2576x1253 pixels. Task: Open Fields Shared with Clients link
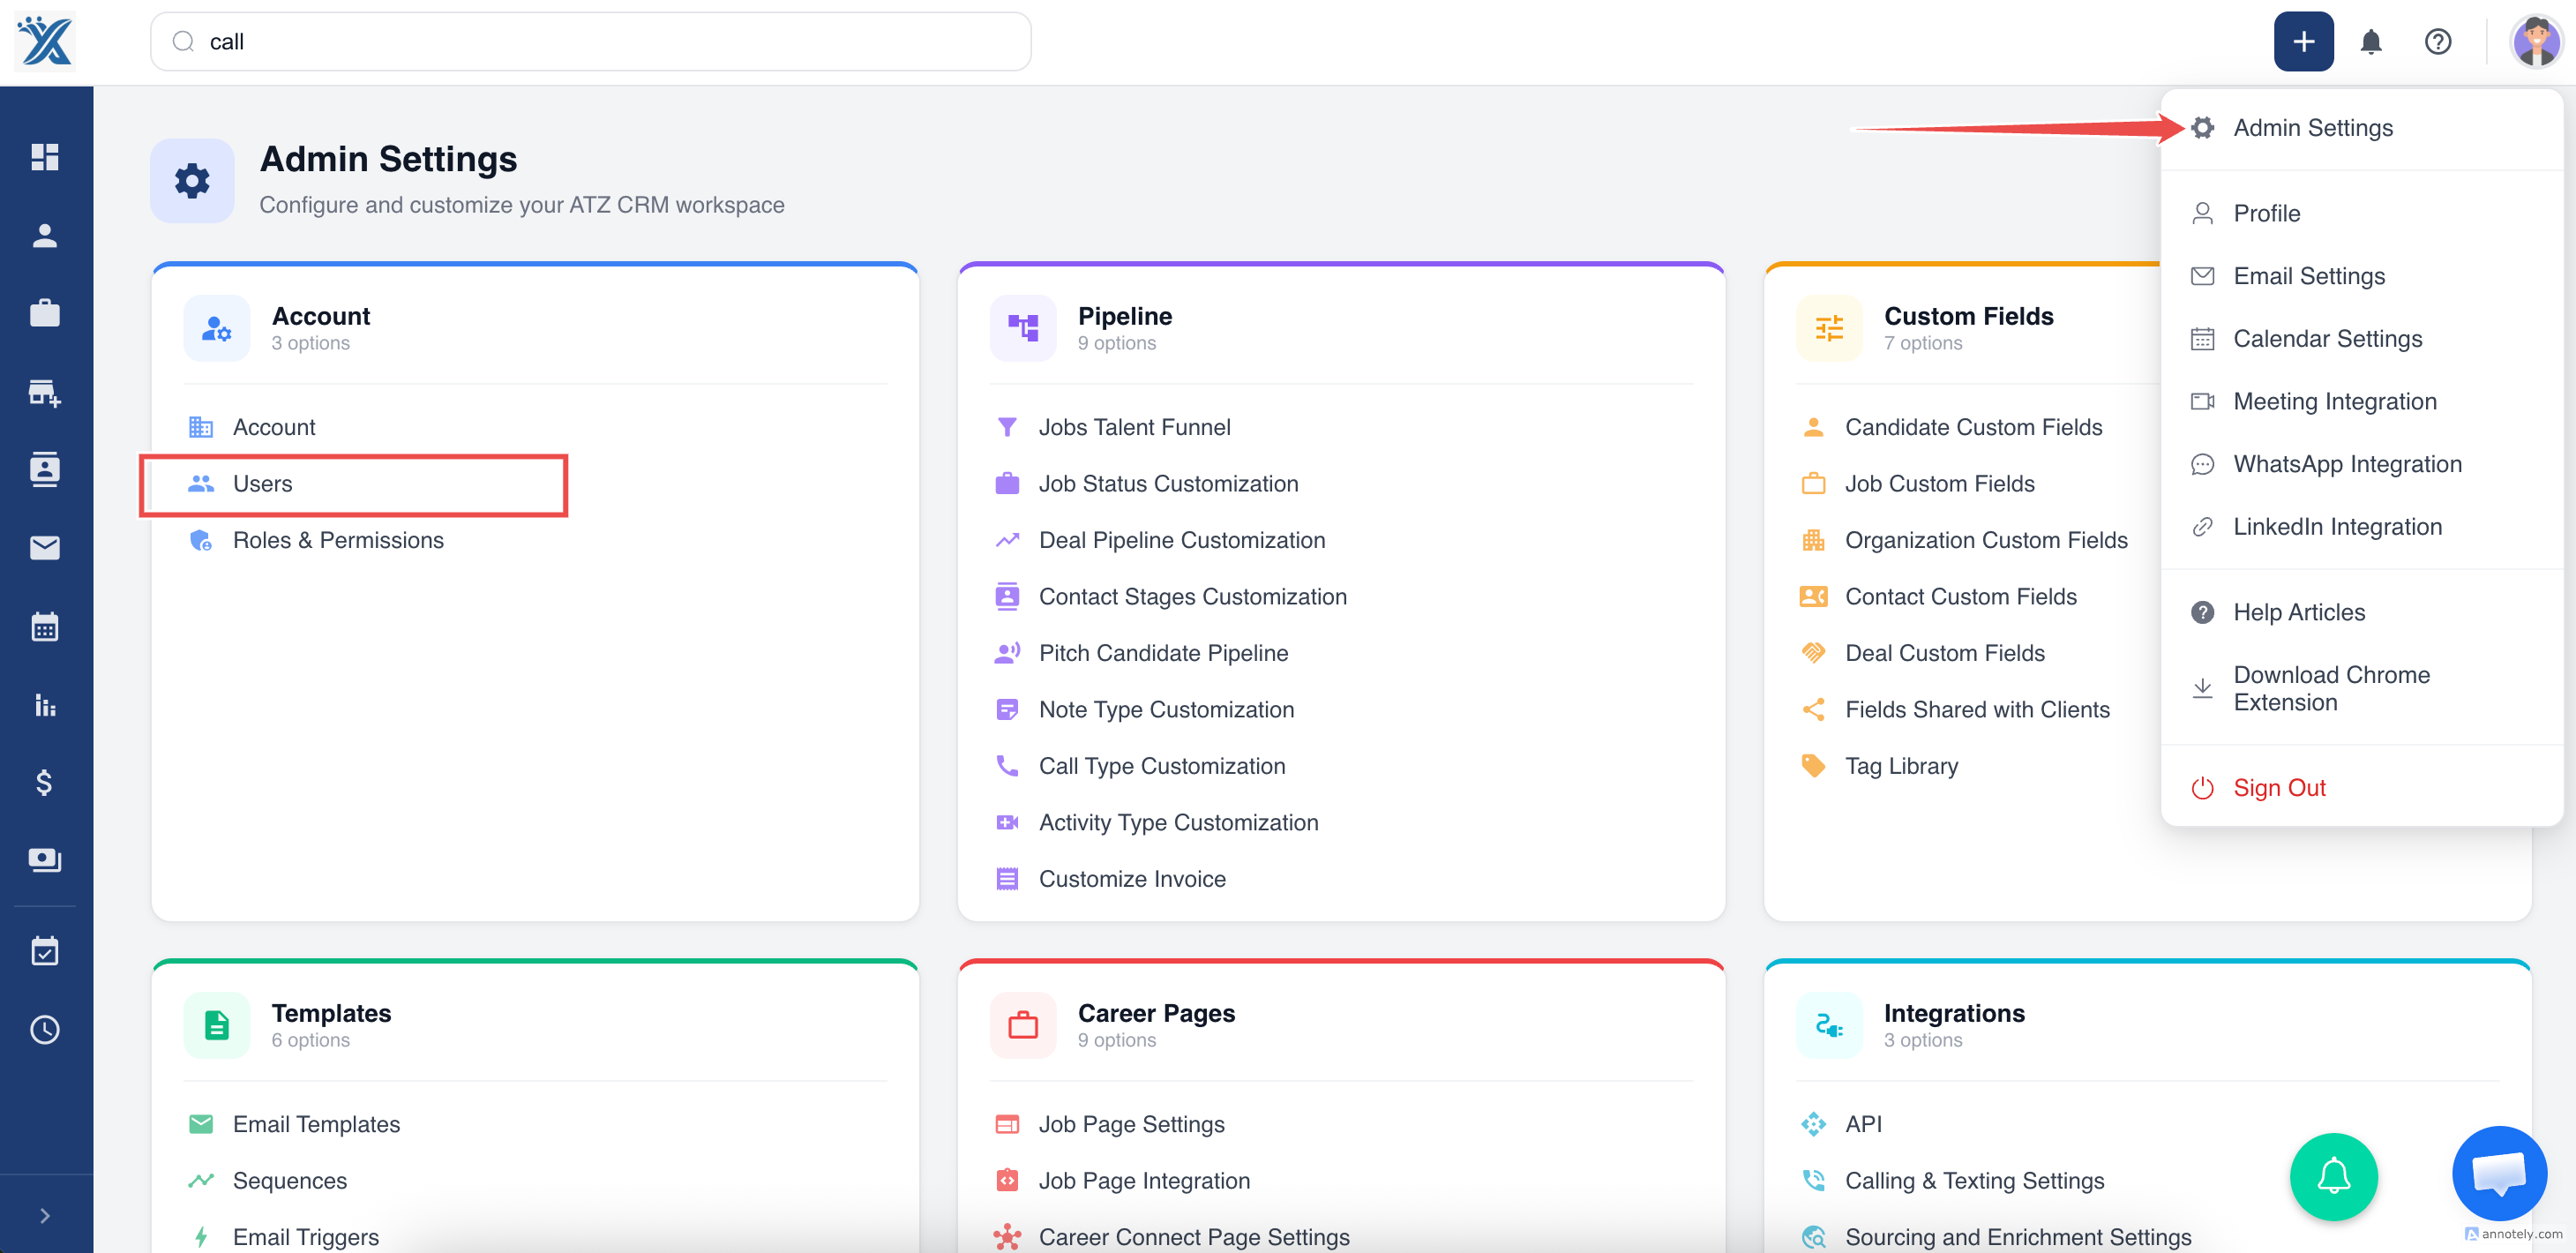1977,710
